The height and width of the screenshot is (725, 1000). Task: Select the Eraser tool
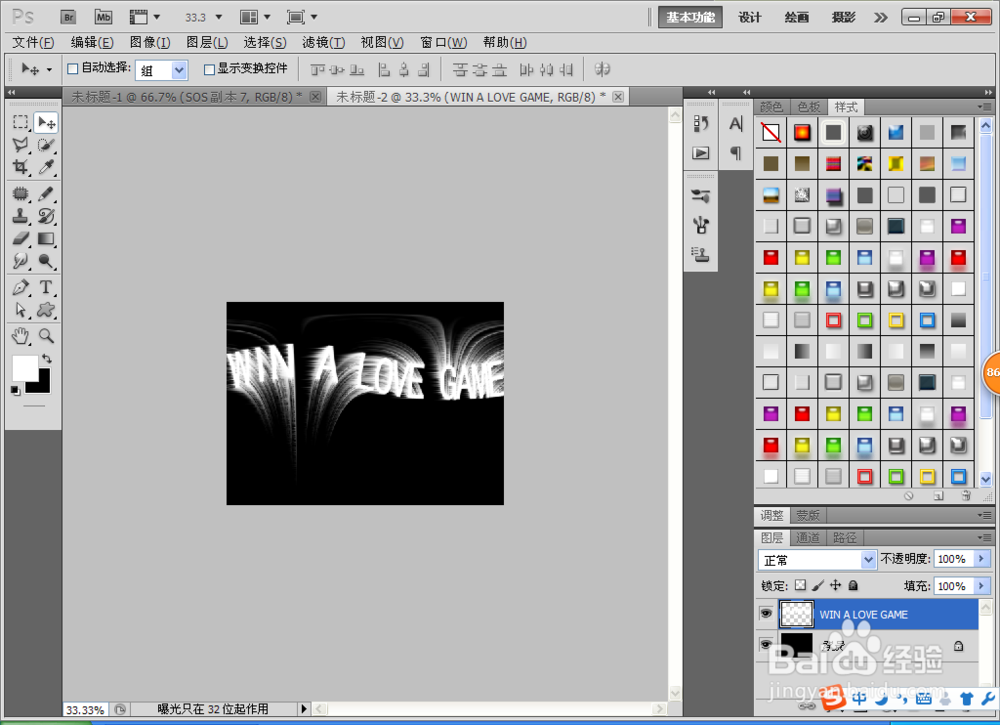click(x=21, y=238)
